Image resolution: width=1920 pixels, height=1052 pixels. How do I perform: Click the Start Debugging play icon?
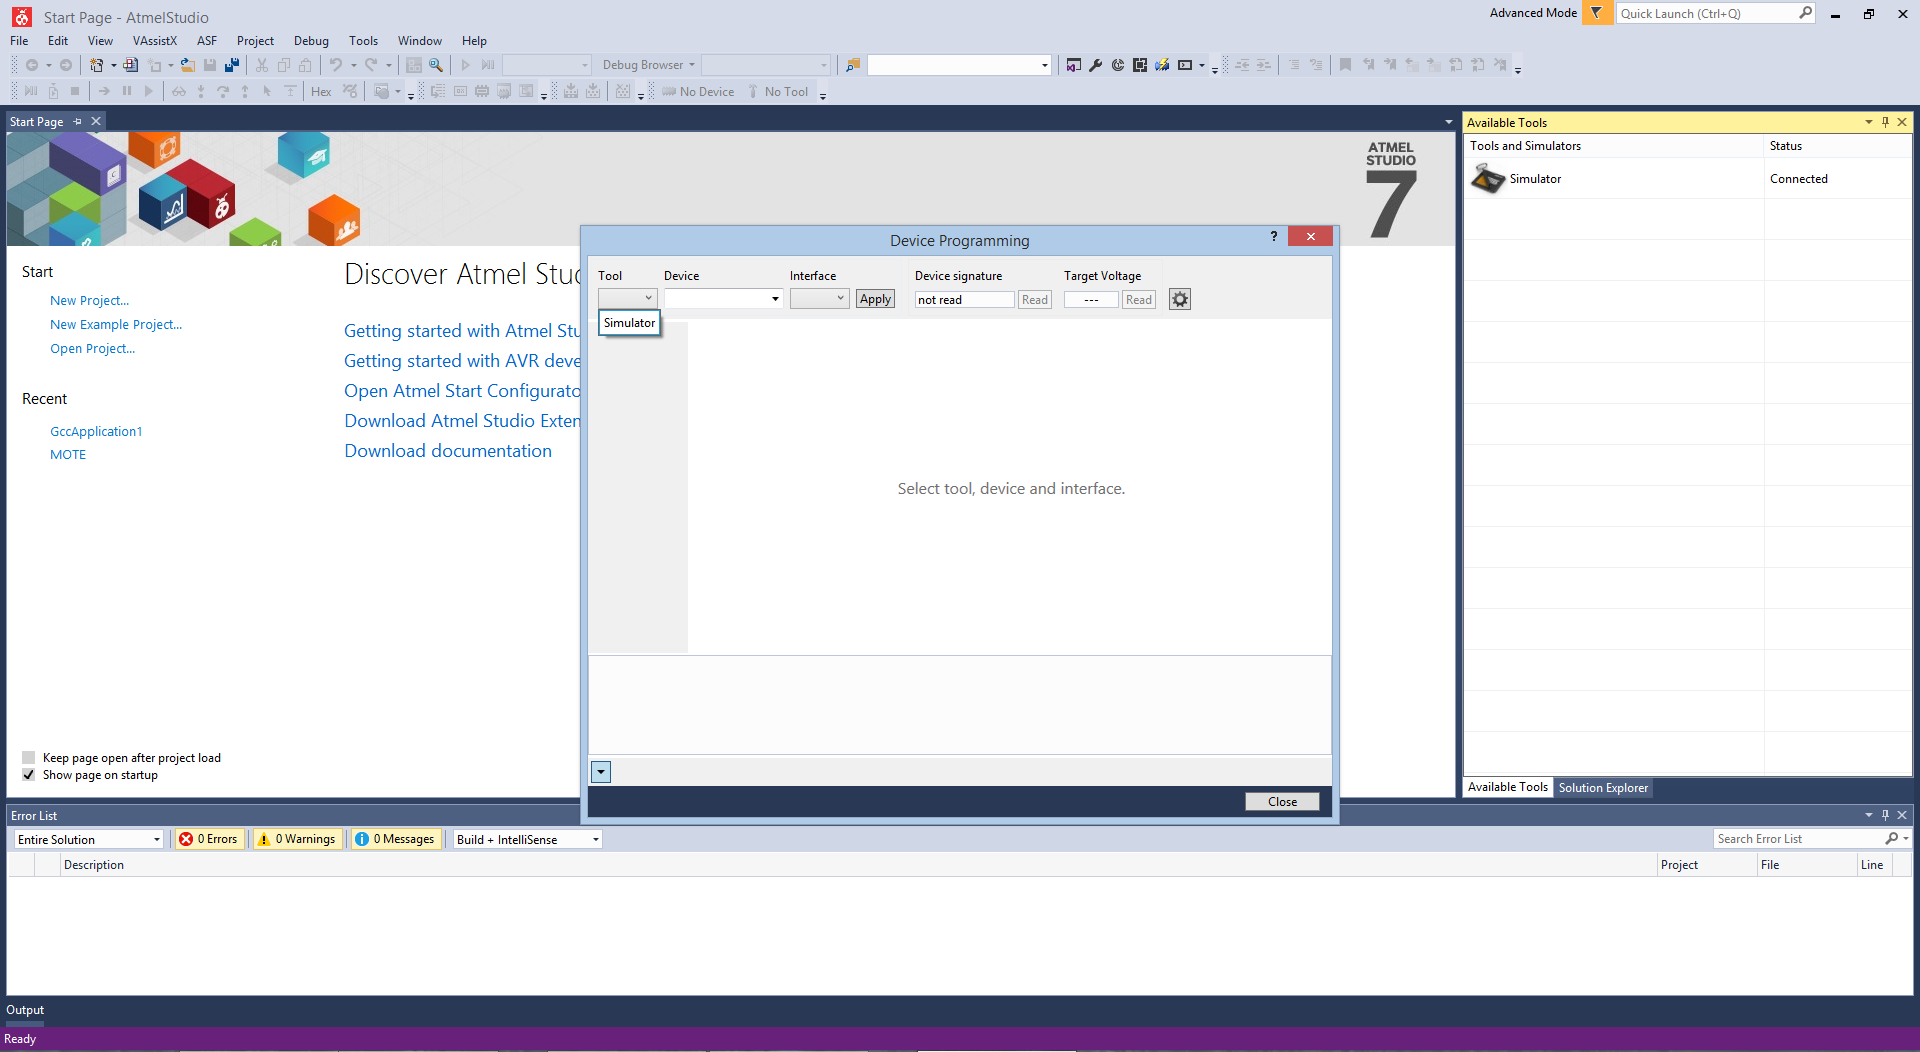click(466, 65)
